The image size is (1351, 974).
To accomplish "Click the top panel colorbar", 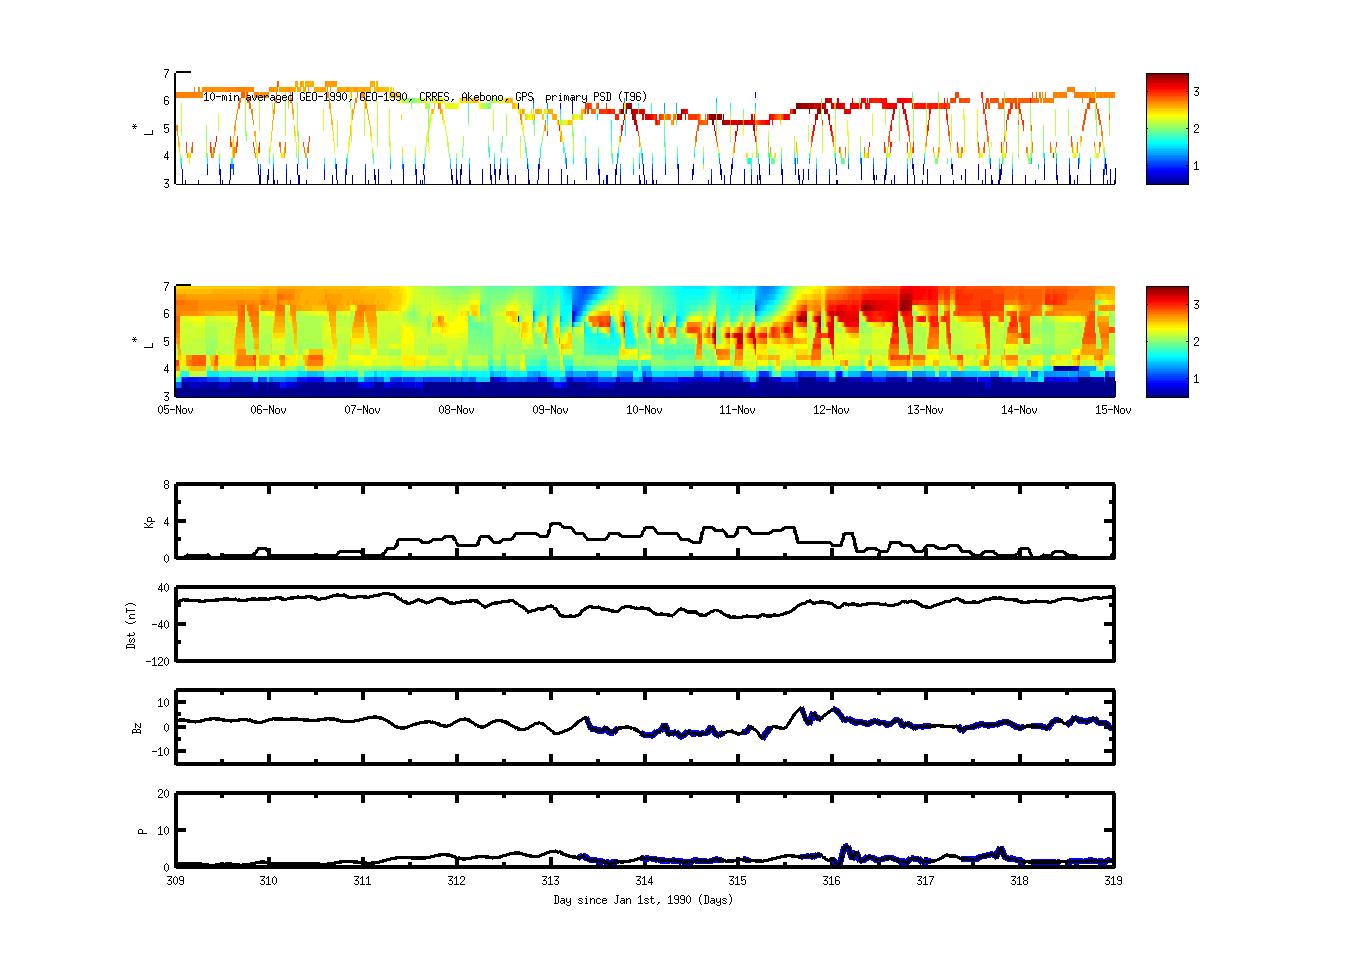I will pyautogui.click(x=1166, y=128).
